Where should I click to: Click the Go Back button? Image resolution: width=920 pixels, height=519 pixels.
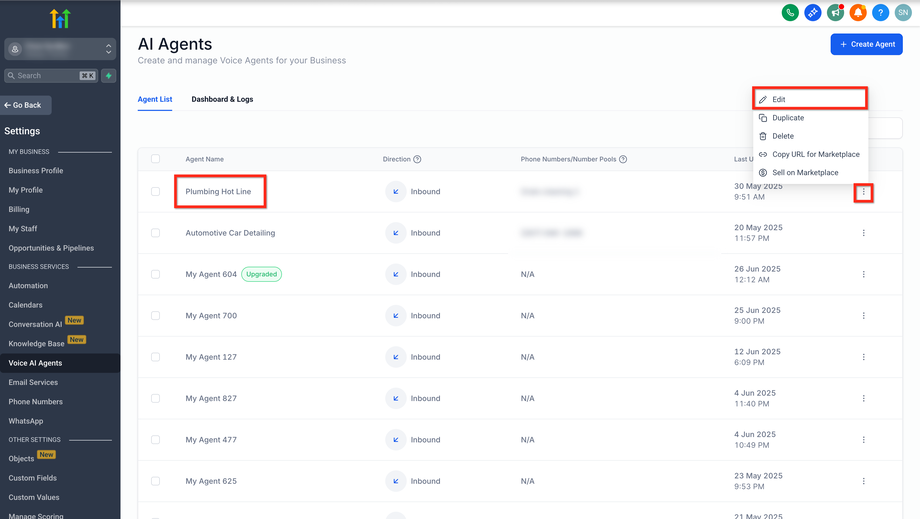(25, 105)
